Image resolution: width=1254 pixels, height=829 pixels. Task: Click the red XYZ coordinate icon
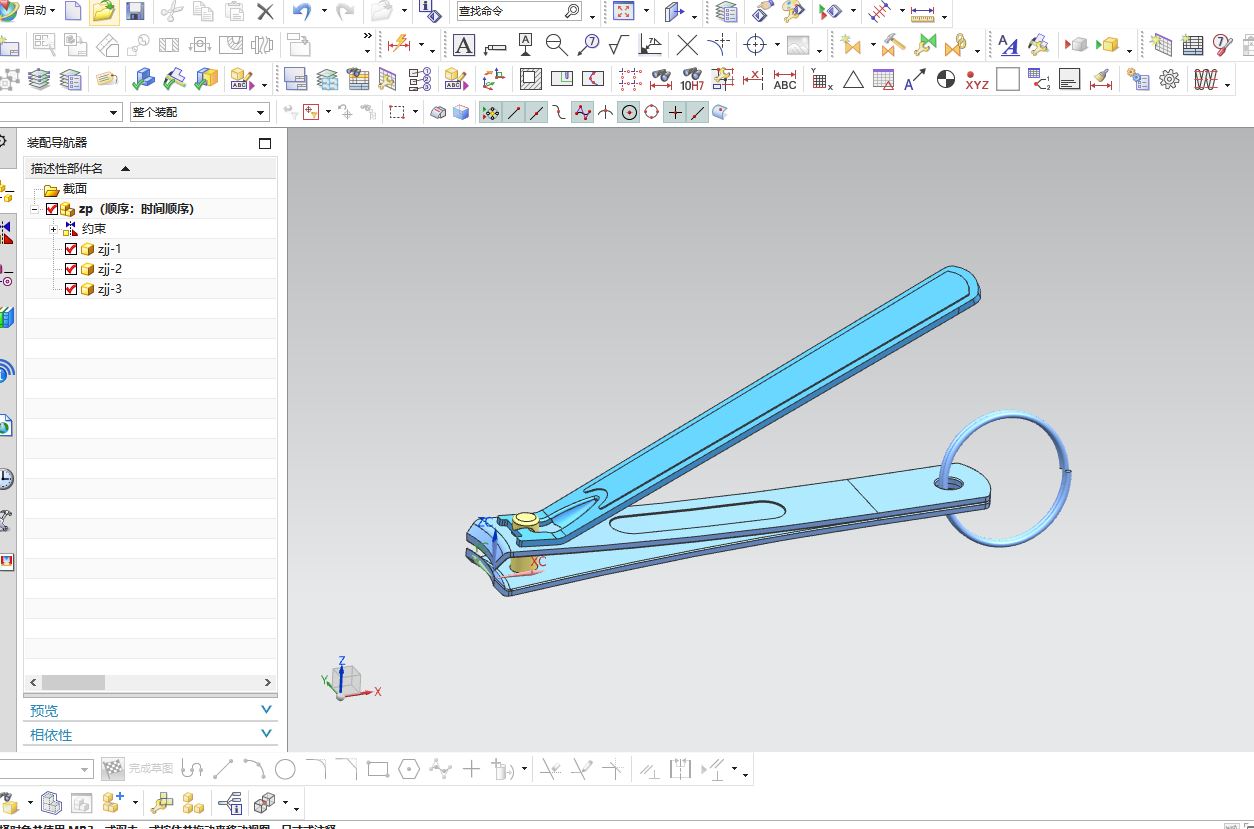click(977, 79)
